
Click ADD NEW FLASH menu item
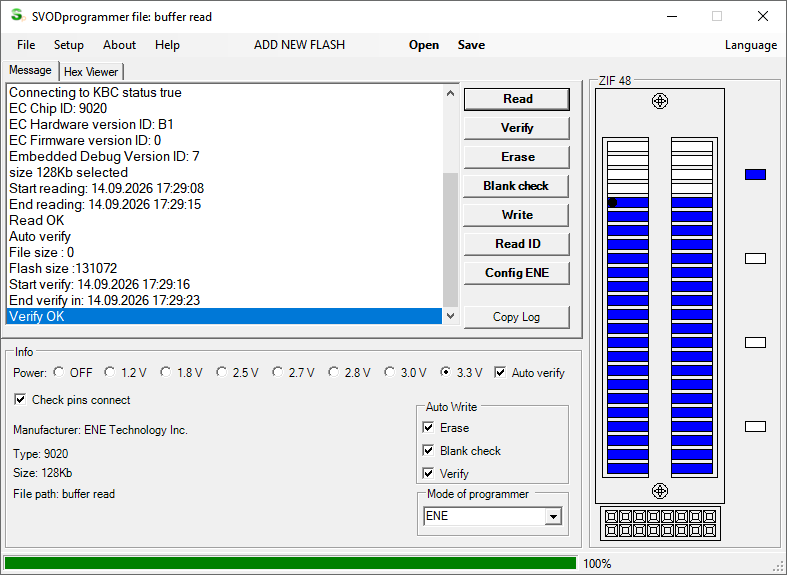(299, 45)
